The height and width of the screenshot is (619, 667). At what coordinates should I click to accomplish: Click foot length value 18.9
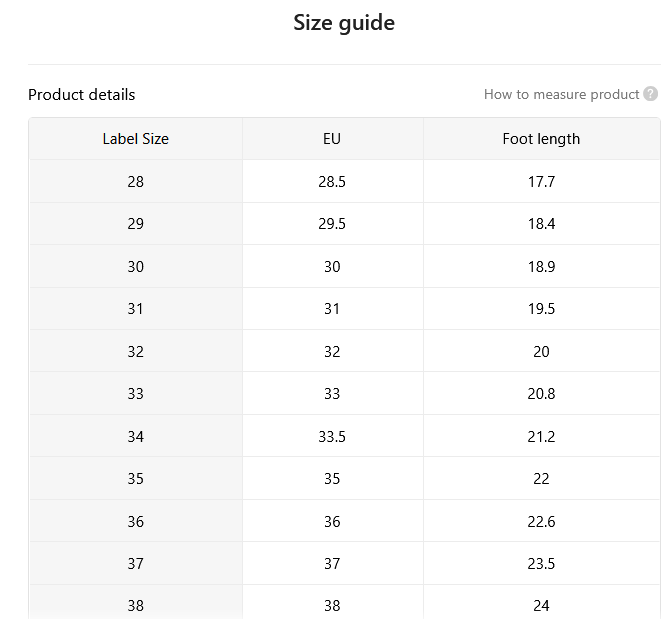click(542, 266)
